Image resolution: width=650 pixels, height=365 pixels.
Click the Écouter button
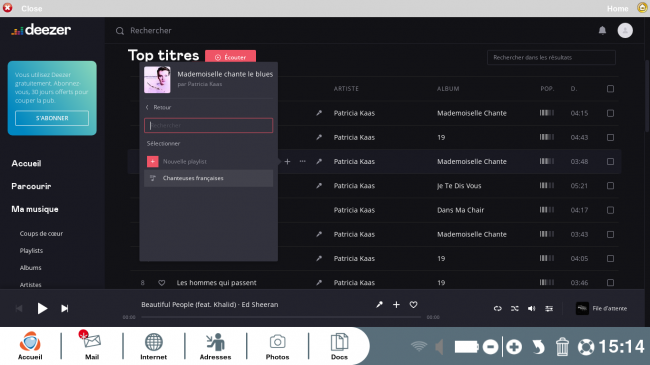pos(230,57)
